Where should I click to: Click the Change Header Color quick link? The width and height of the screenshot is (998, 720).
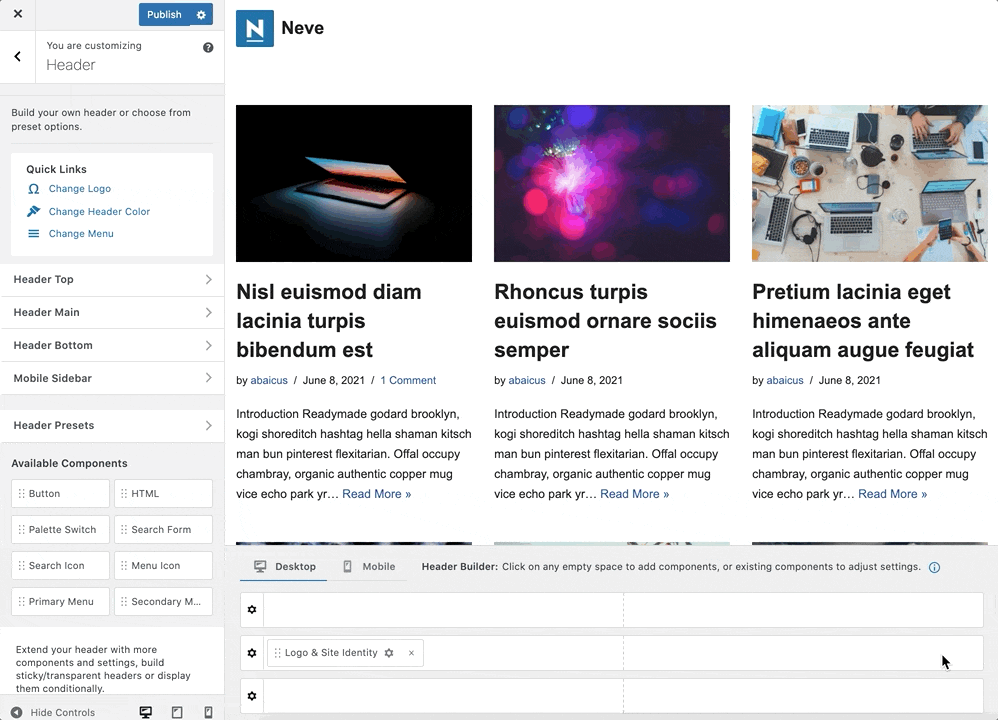click(99, 211)
